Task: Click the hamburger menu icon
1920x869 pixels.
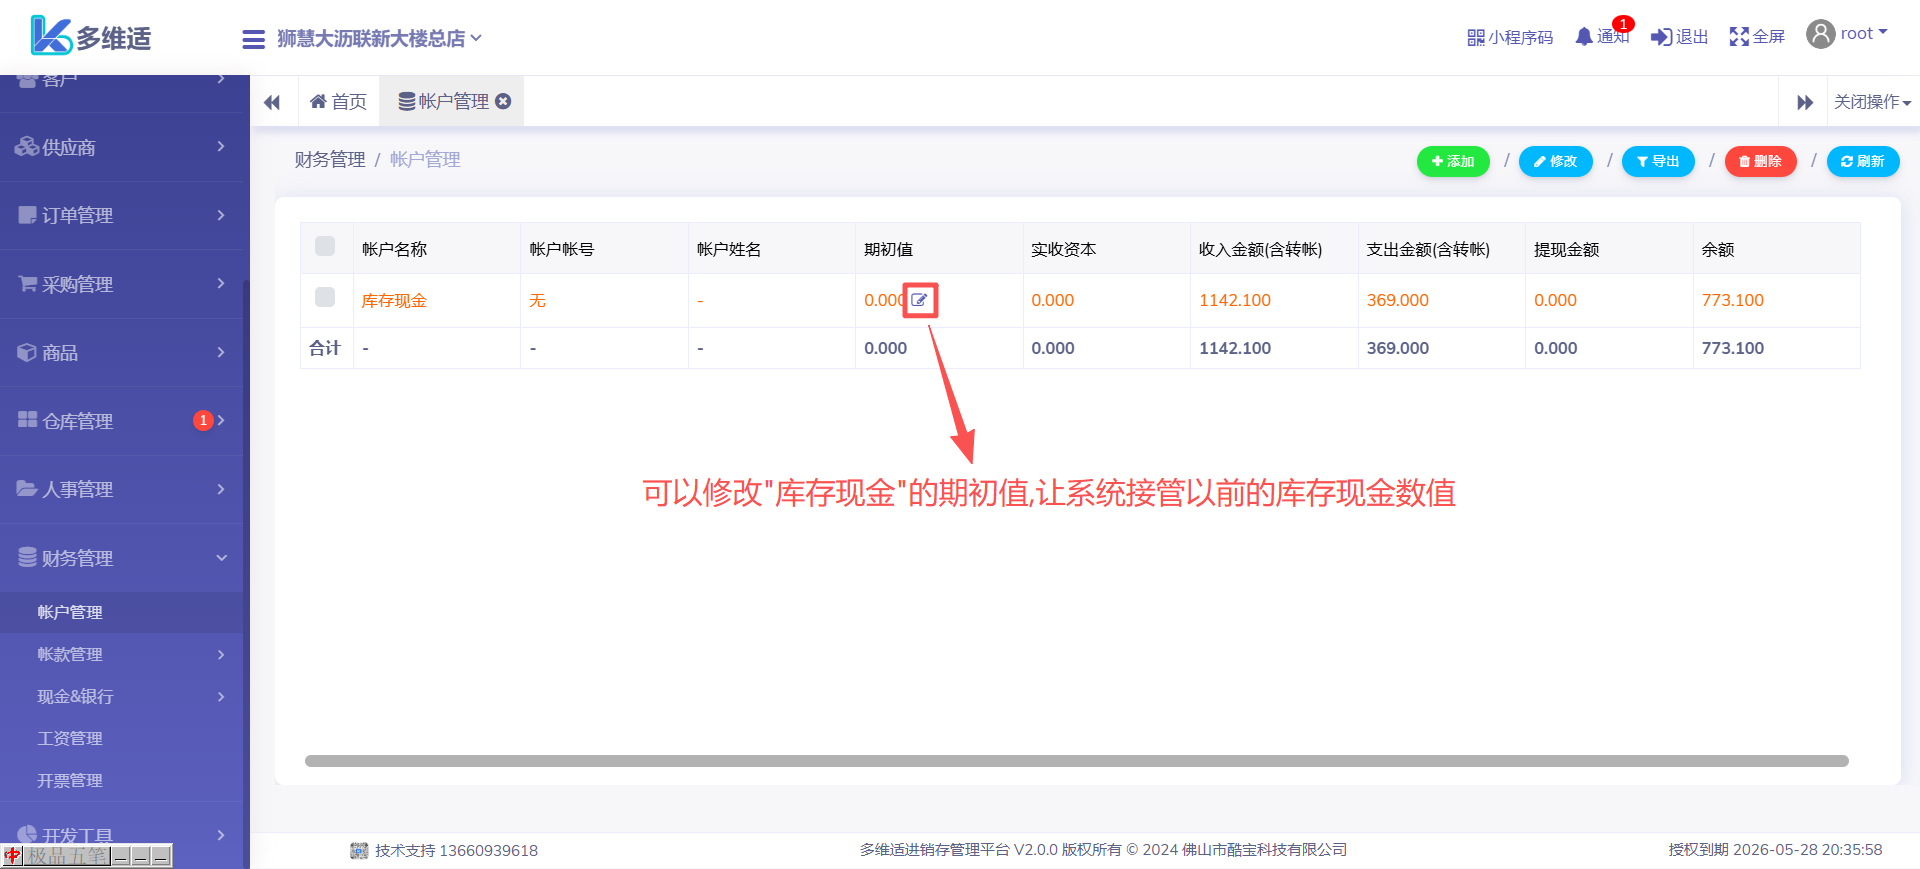Action: point(253,39)
